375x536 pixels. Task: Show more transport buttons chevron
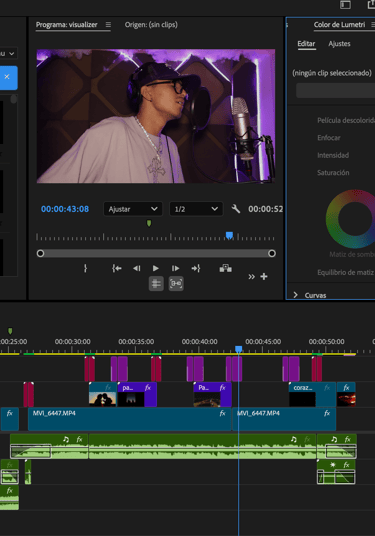click(252, 277)
